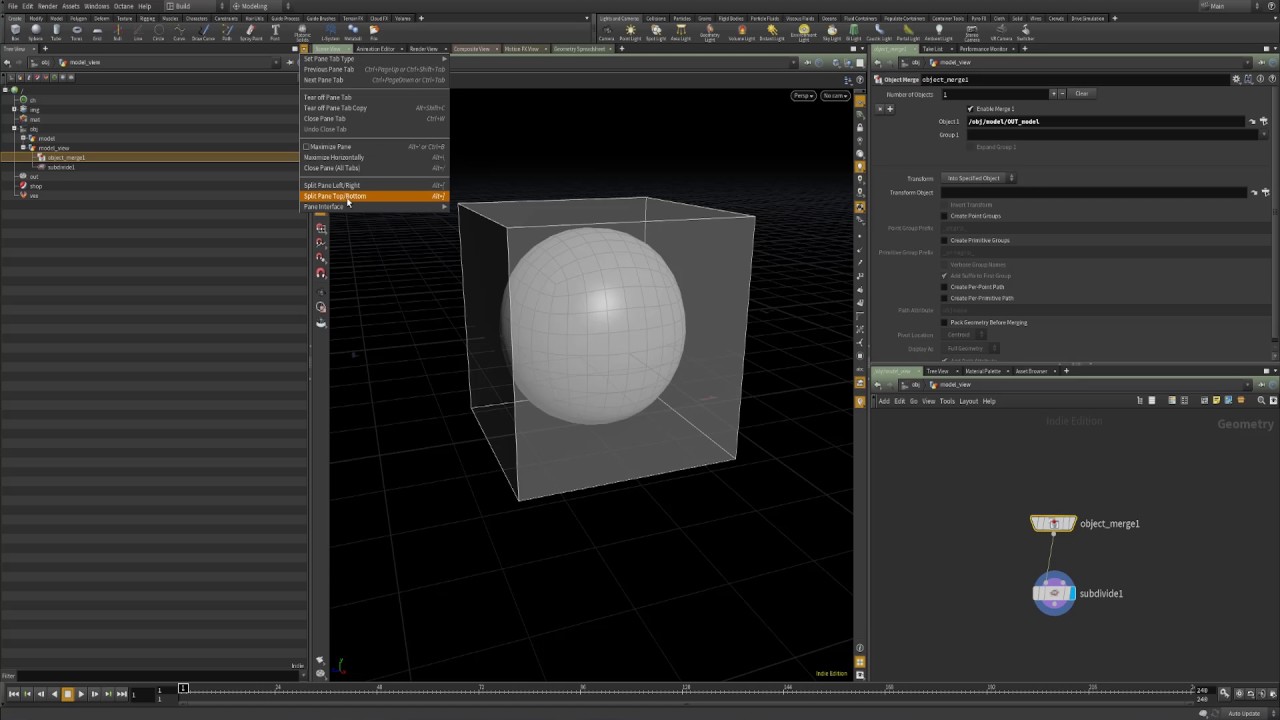1280x720 pixels.
Task: Click the Transform Object input field
Action: [x=1094, y=192]
